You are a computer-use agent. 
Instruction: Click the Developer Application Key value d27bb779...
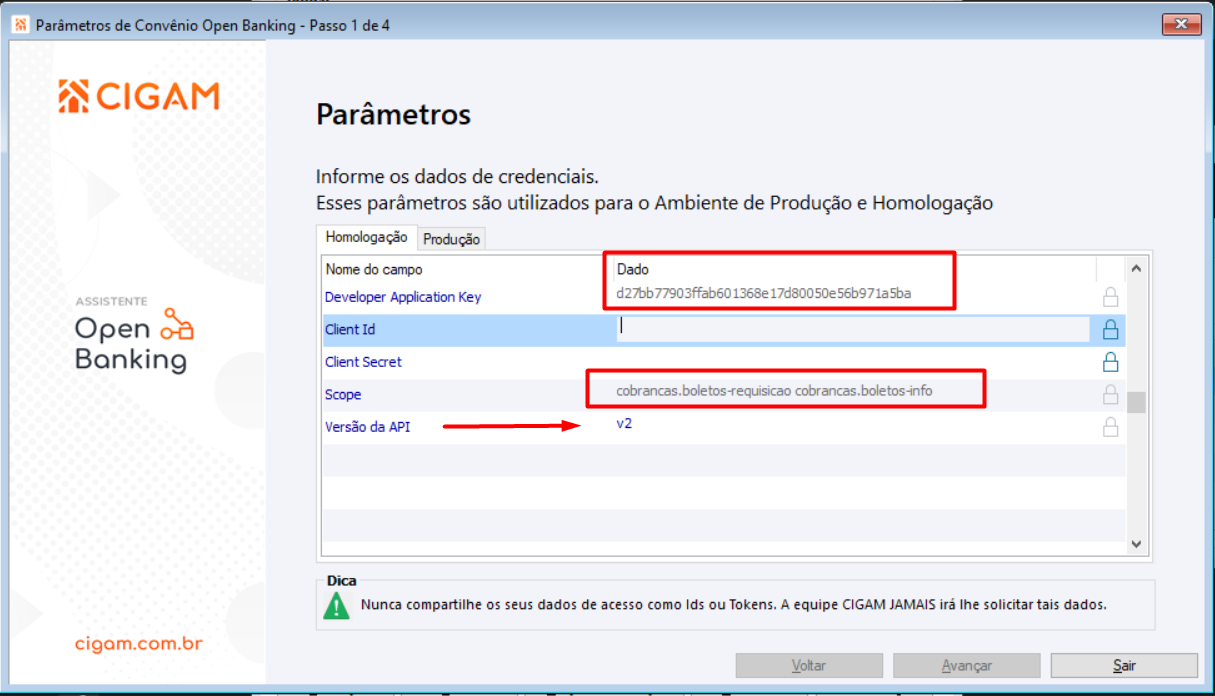pos(764,294)
